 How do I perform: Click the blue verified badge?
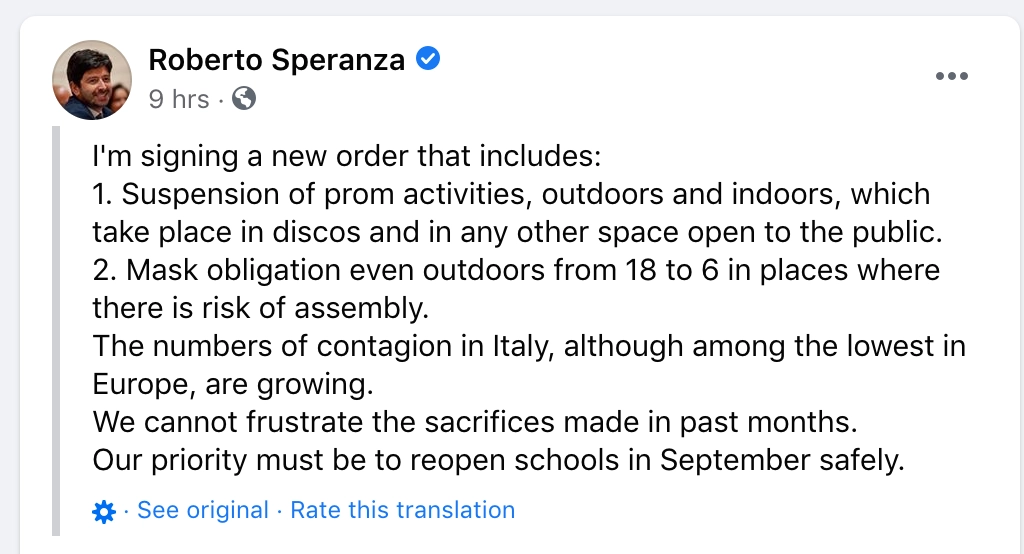(428, 60)
